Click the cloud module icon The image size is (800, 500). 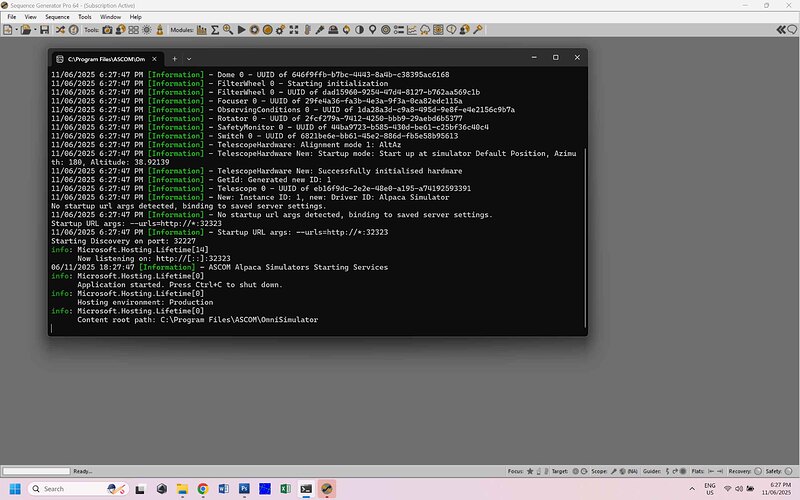425,30
